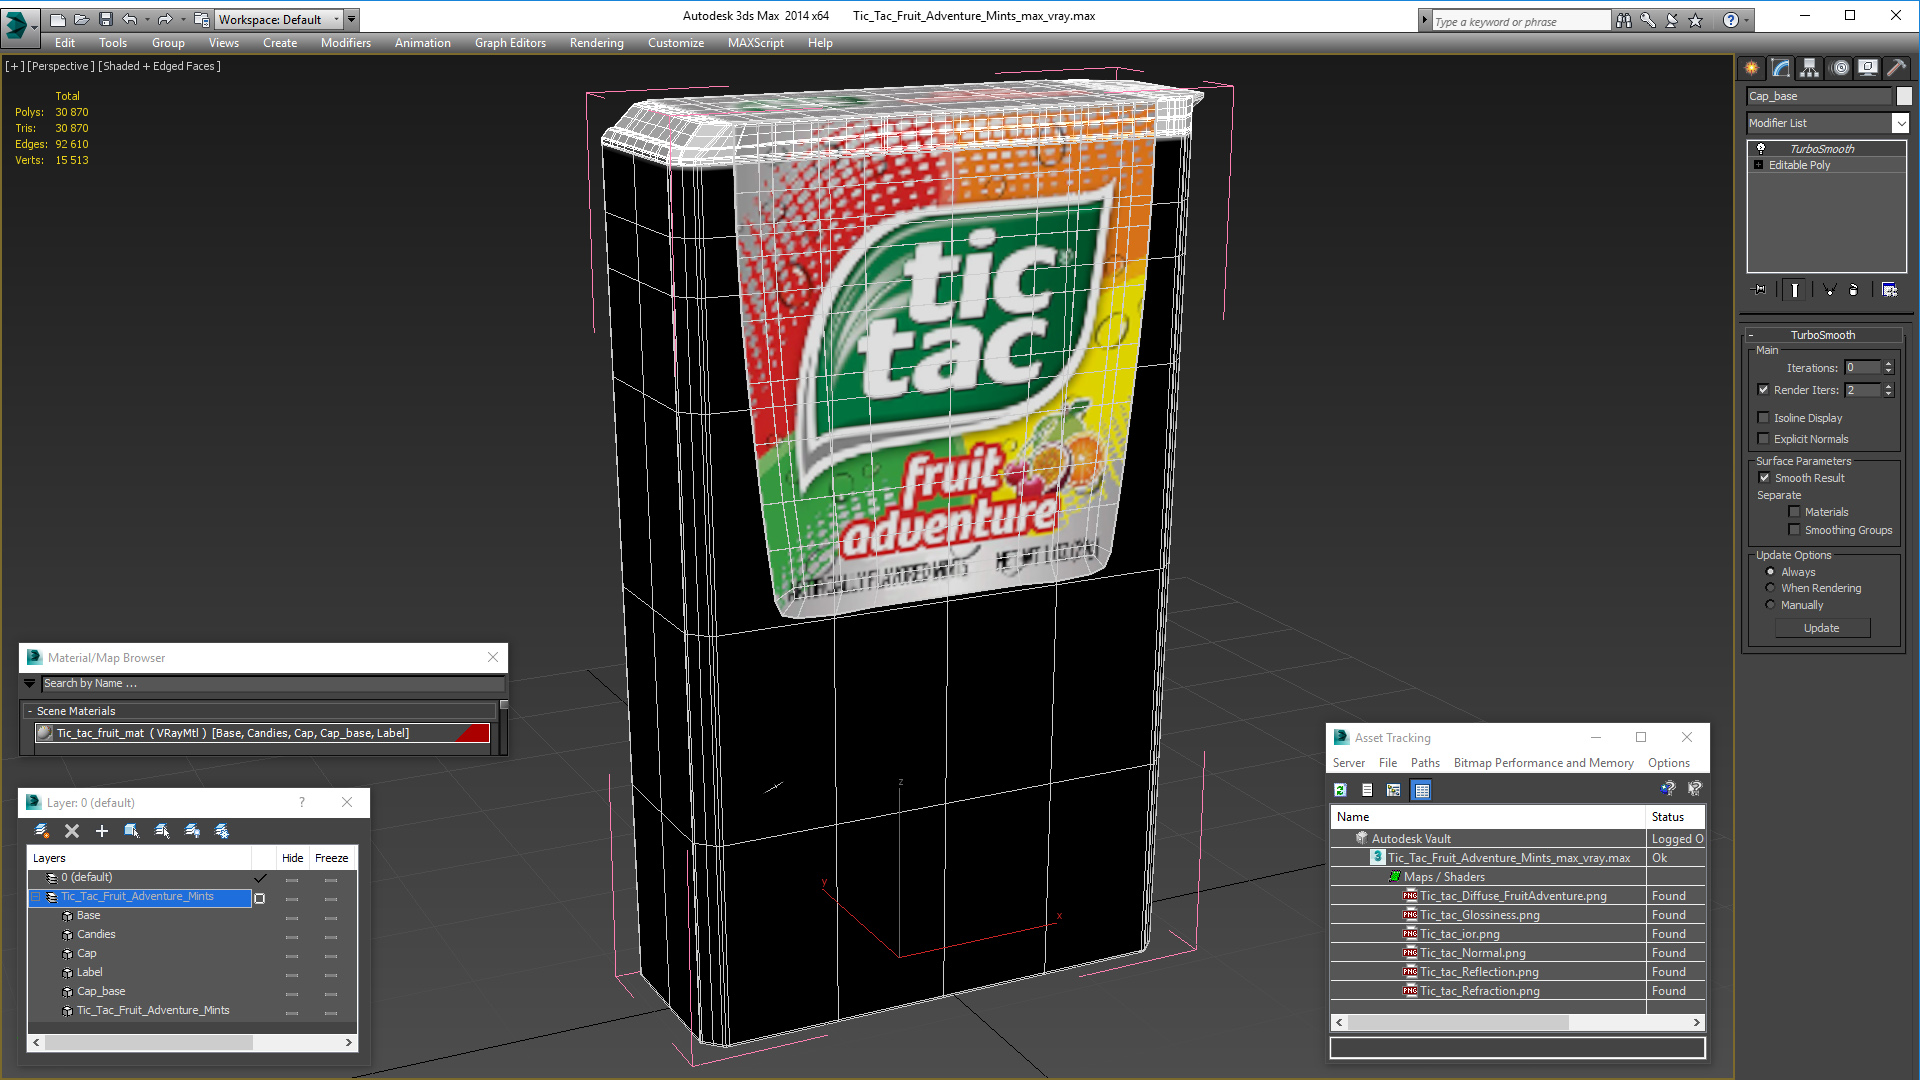
Task: Table view icon in Asset Tracking toolbar
Action: coord(1422,790)
